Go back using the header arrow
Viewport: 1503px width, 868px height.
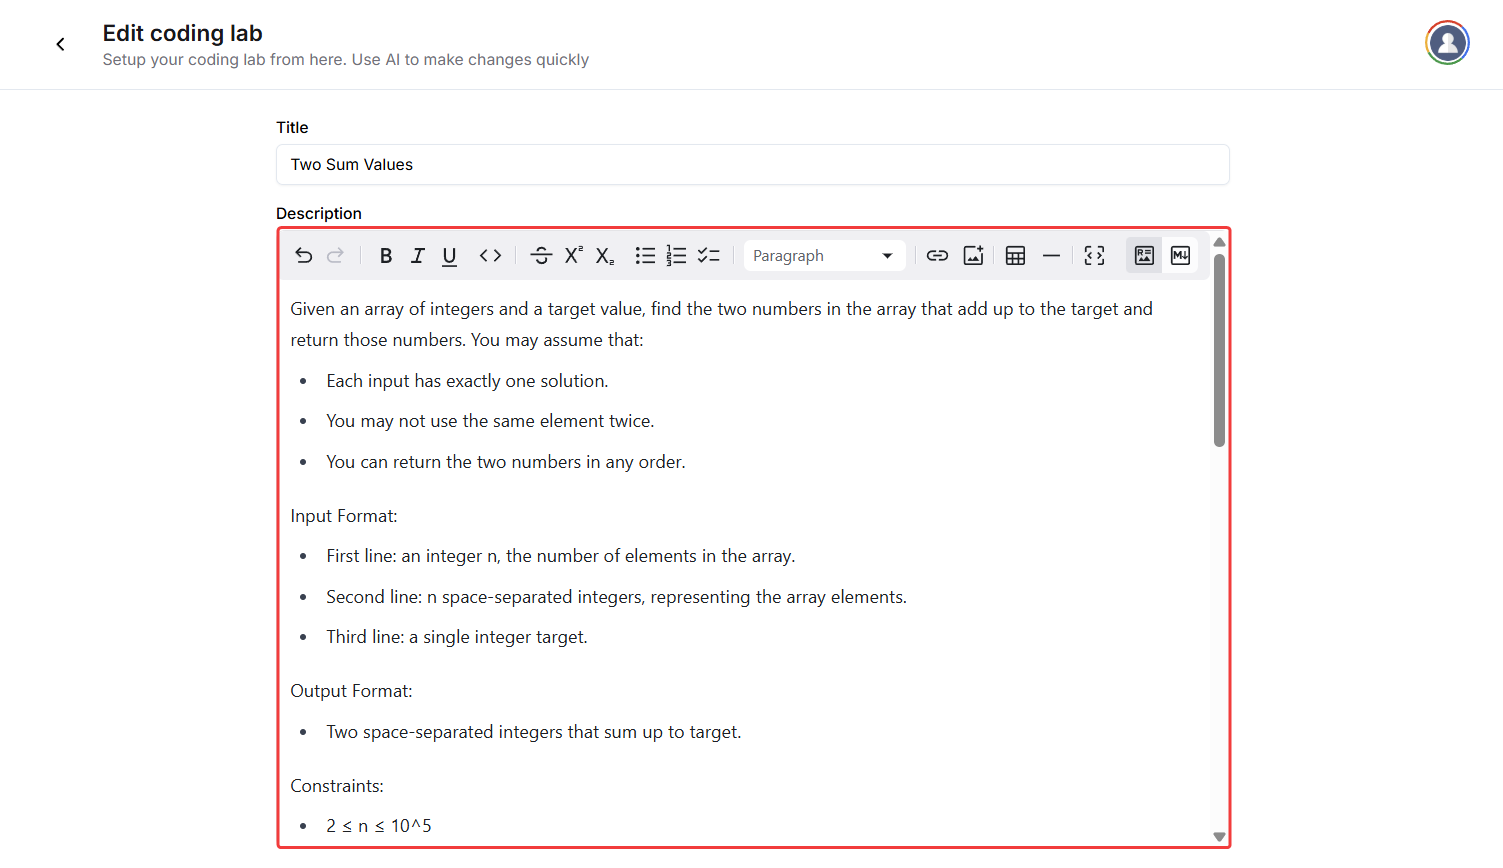point(61,44)
